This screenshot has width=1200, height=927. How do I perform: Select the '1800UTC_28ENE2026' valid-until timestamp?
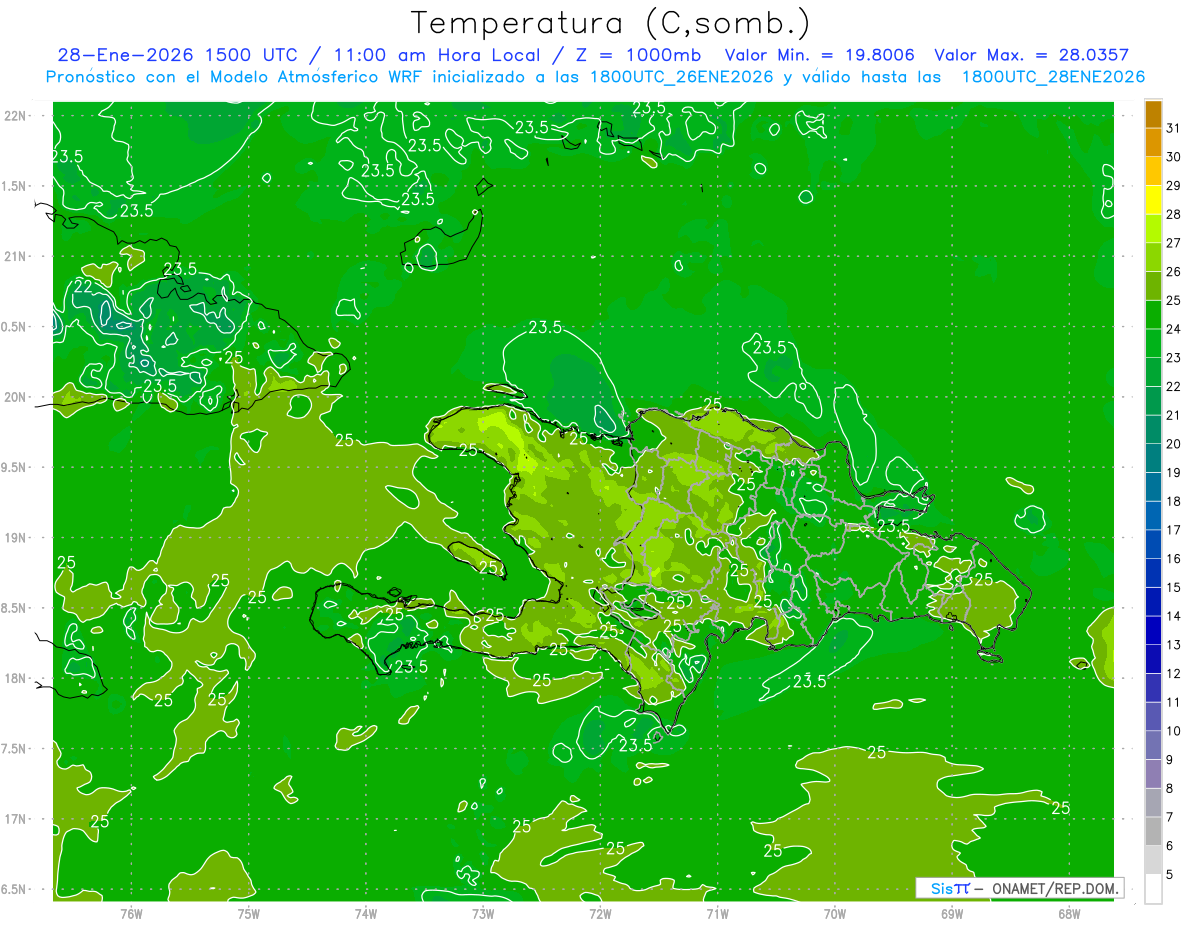coord(1053,77)
